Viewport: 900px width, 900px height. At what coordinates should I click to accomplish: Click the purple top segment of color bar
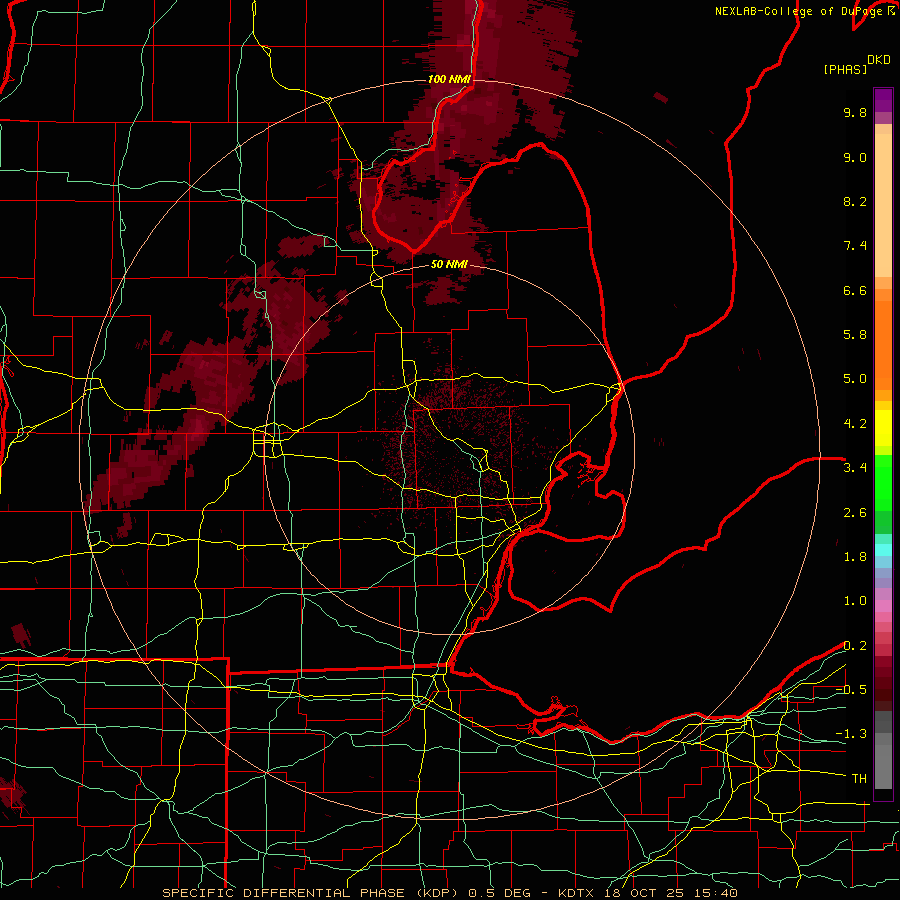tap(883, 100)
